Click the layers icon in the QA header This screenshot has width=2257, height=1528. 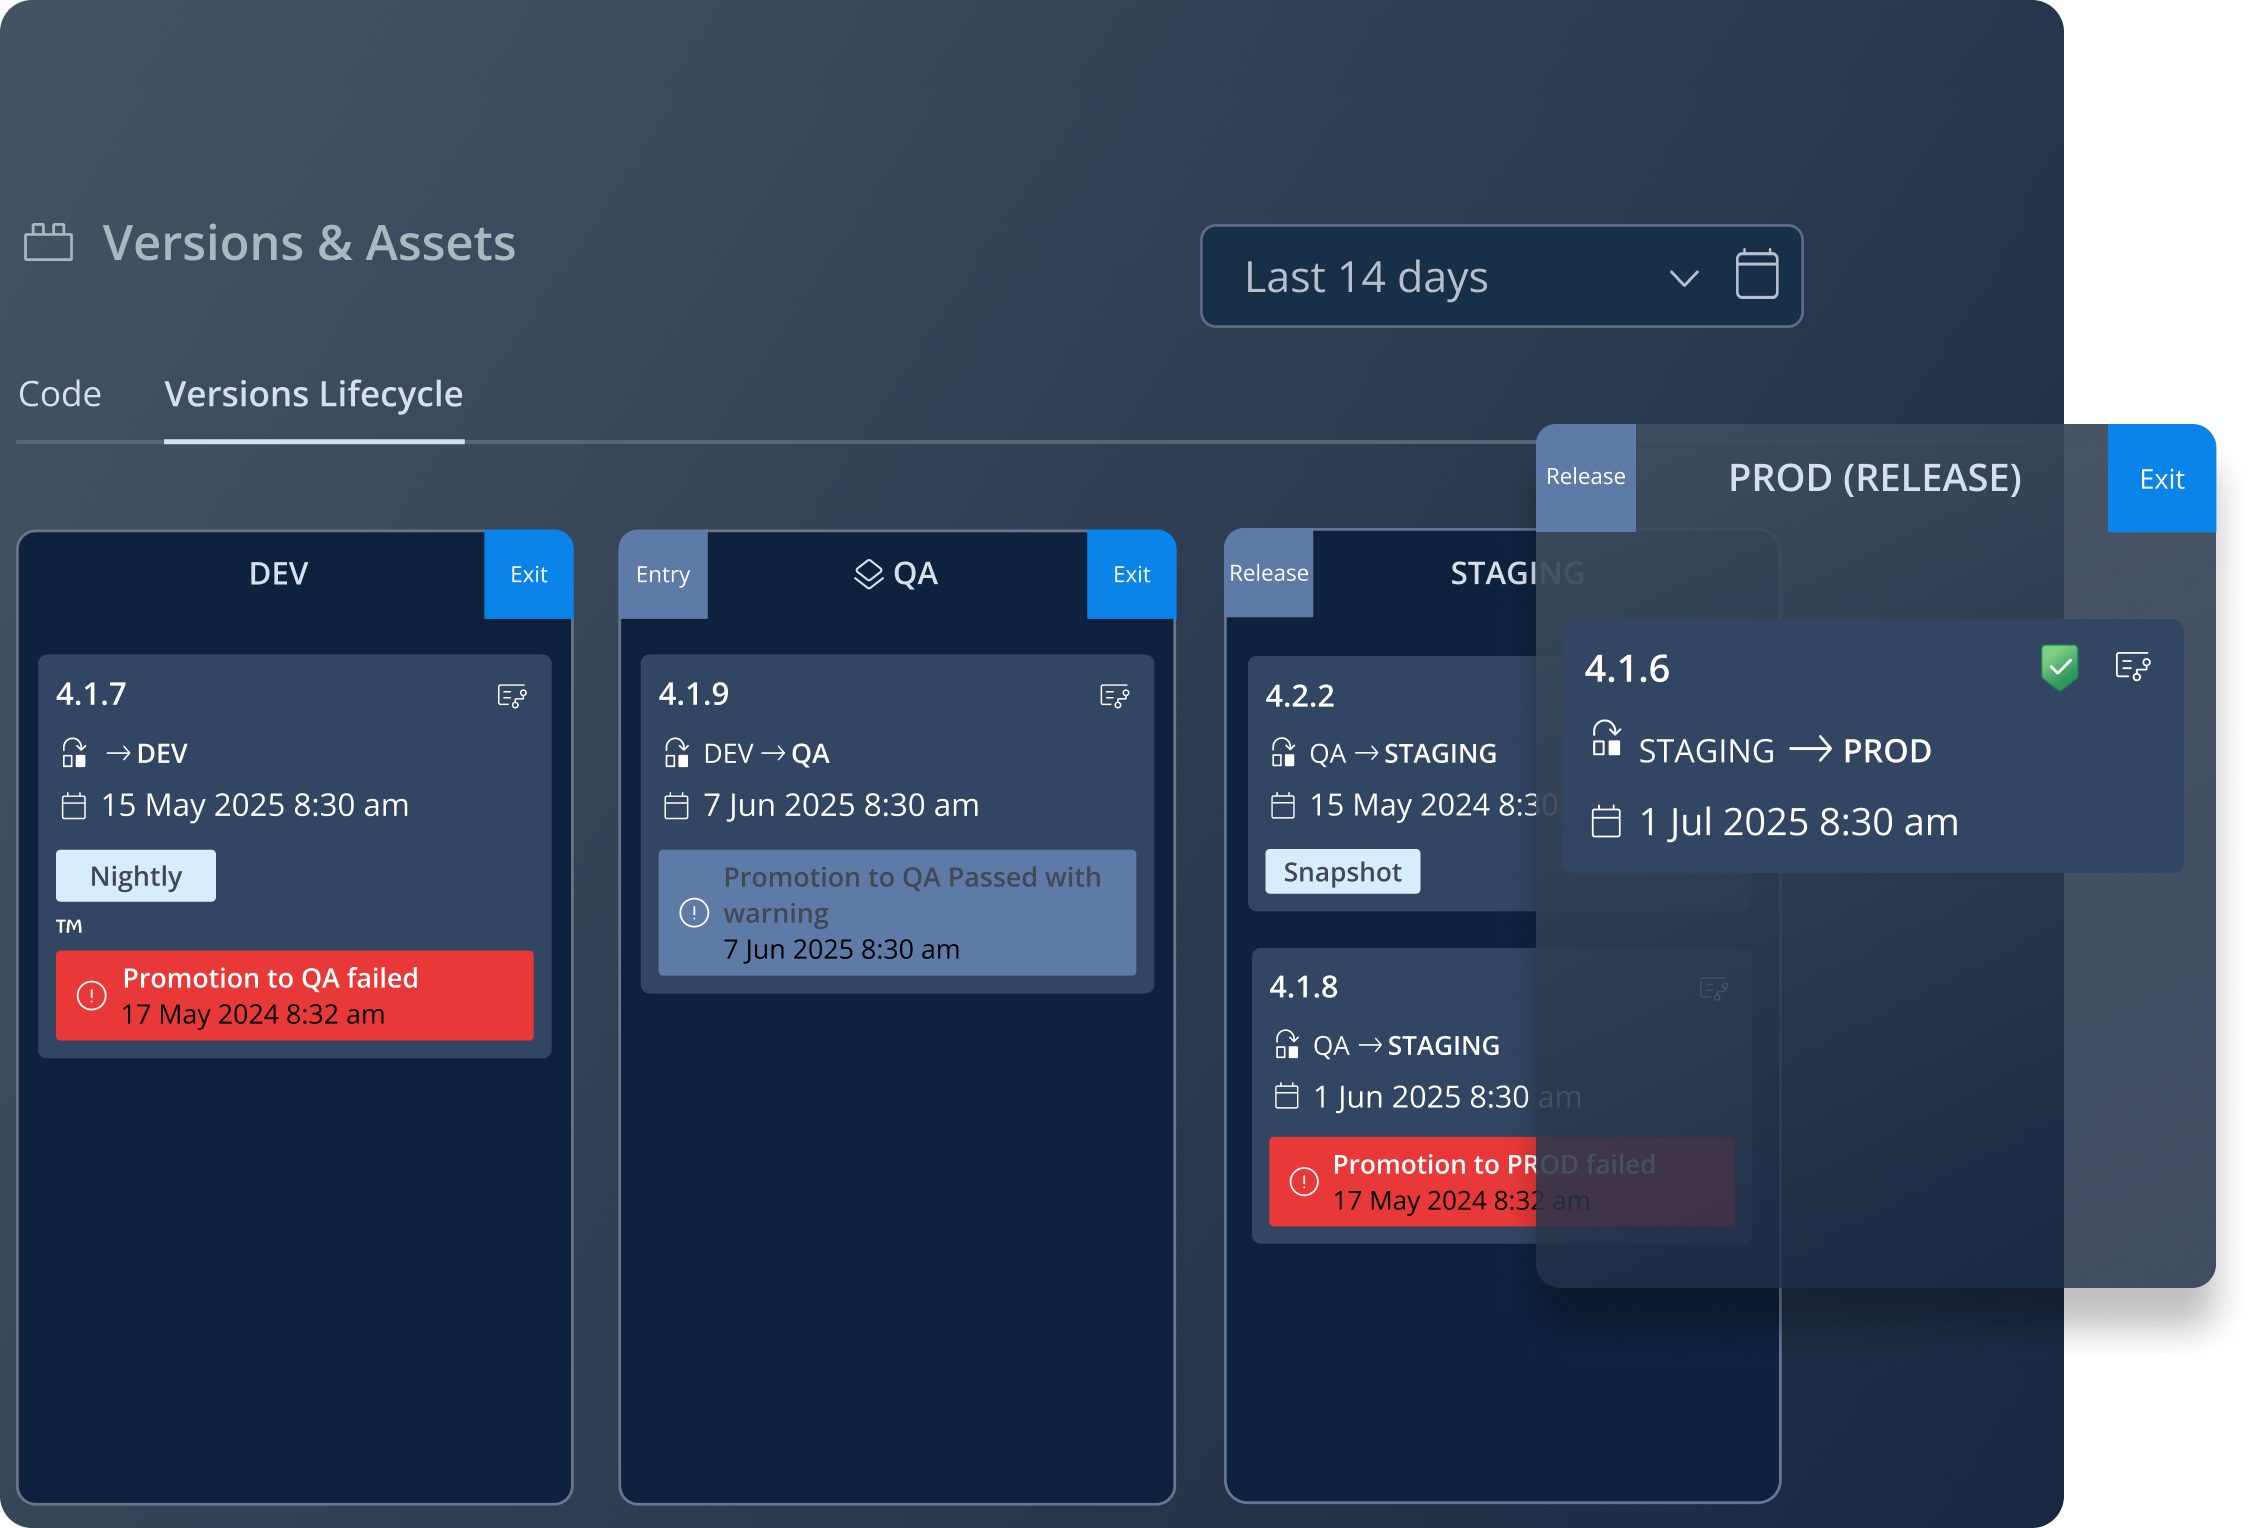(866, 573)
